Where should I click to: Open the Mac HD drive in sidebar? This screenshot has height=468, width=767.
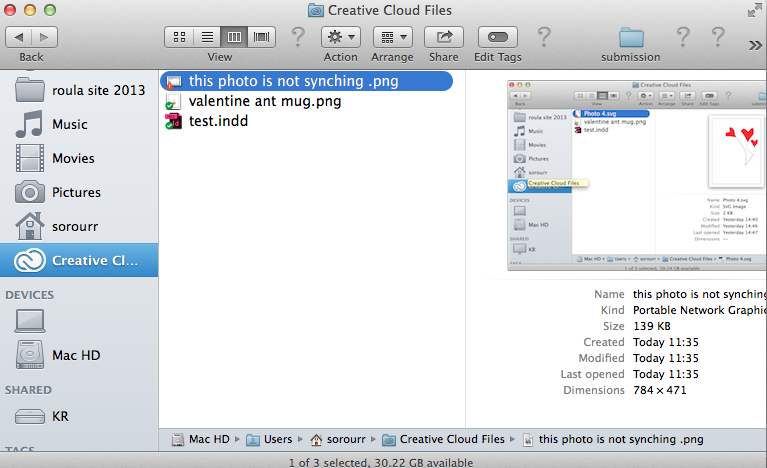point(79,355)
